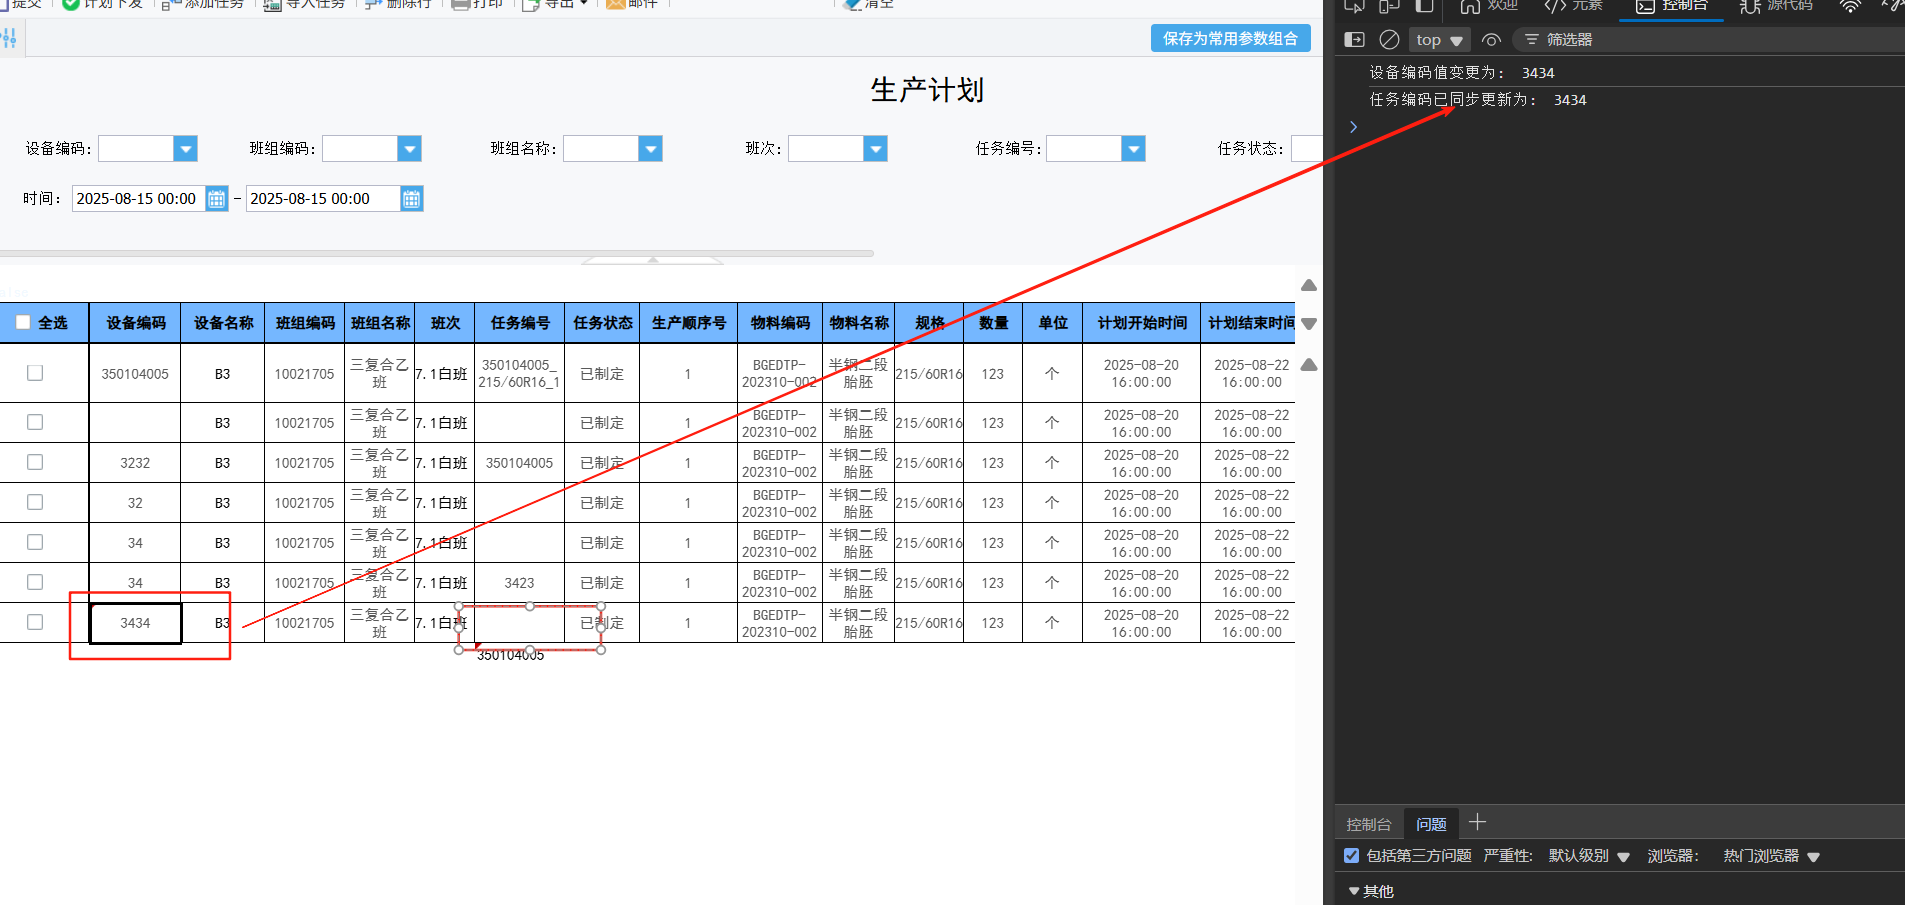1905x905 pixels.
Task: Select the task number cell containing 3423
Action: 519,583
